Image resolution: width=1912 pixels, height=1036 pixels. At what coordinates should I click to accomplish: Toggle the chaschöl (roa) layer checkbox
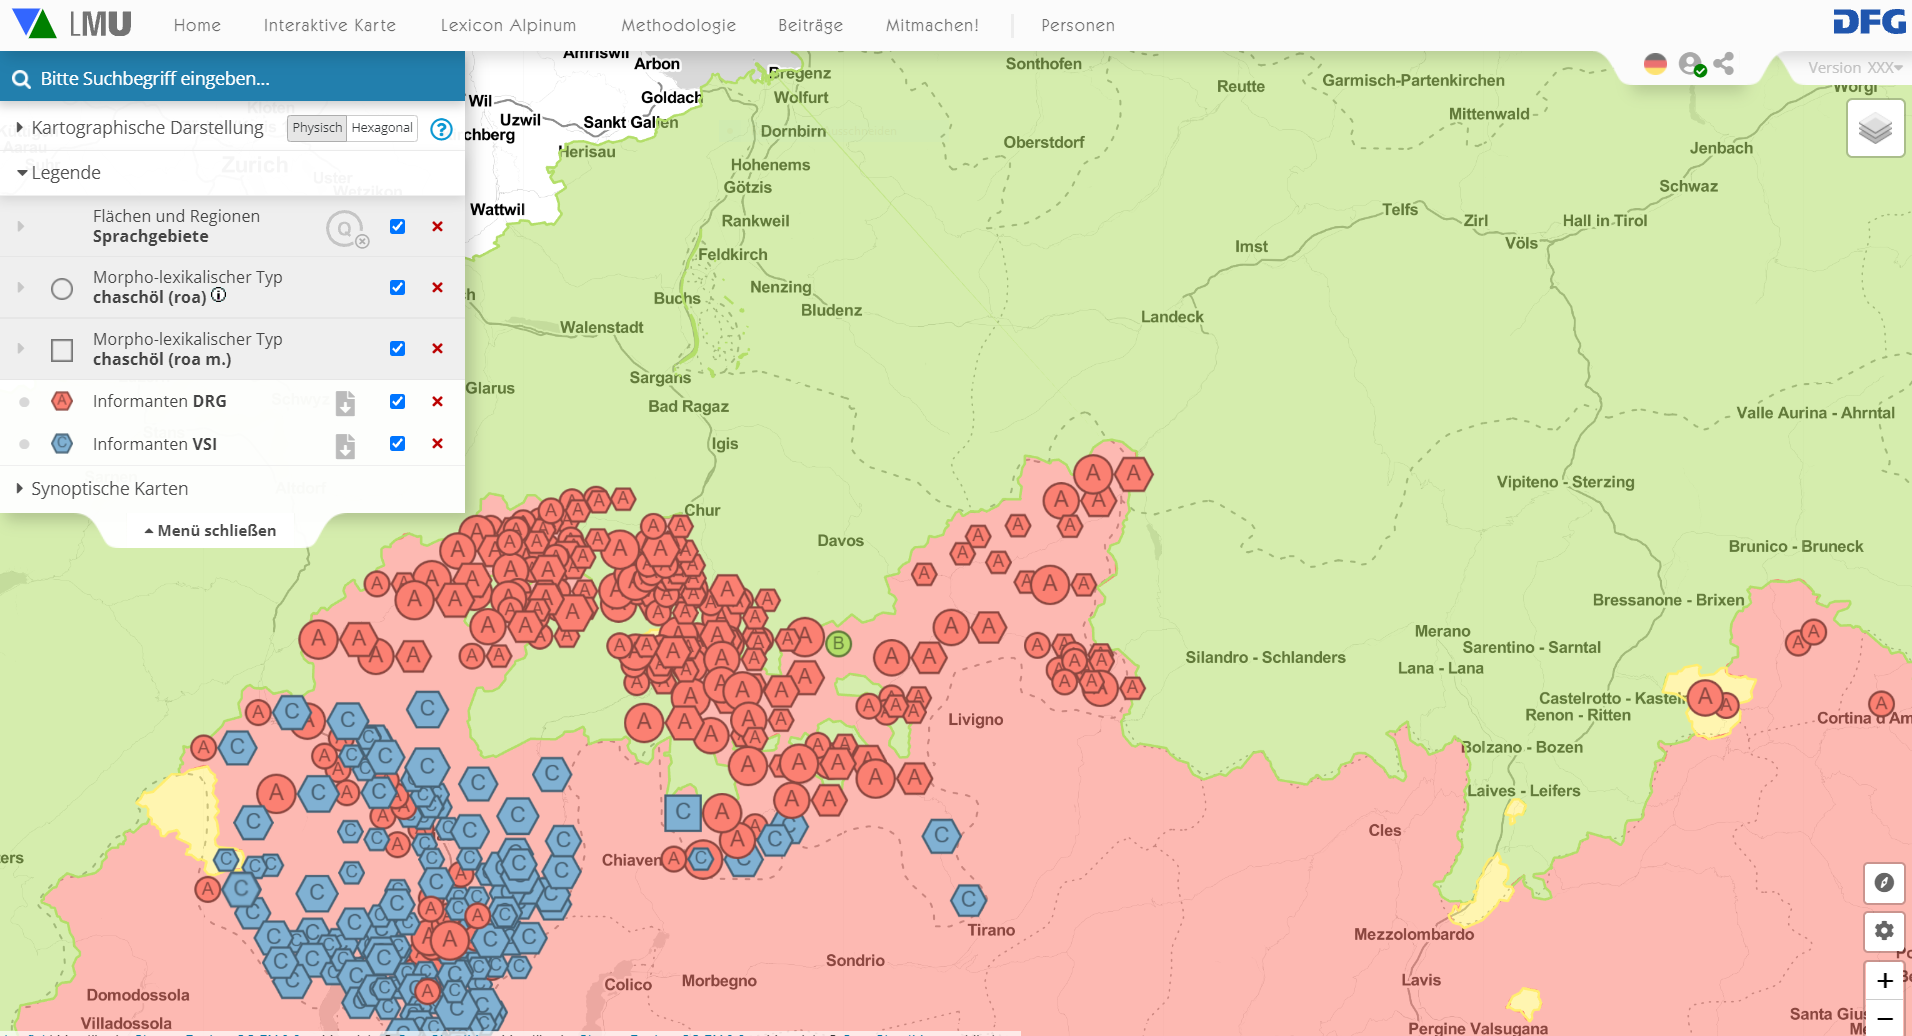click(397, 288)
